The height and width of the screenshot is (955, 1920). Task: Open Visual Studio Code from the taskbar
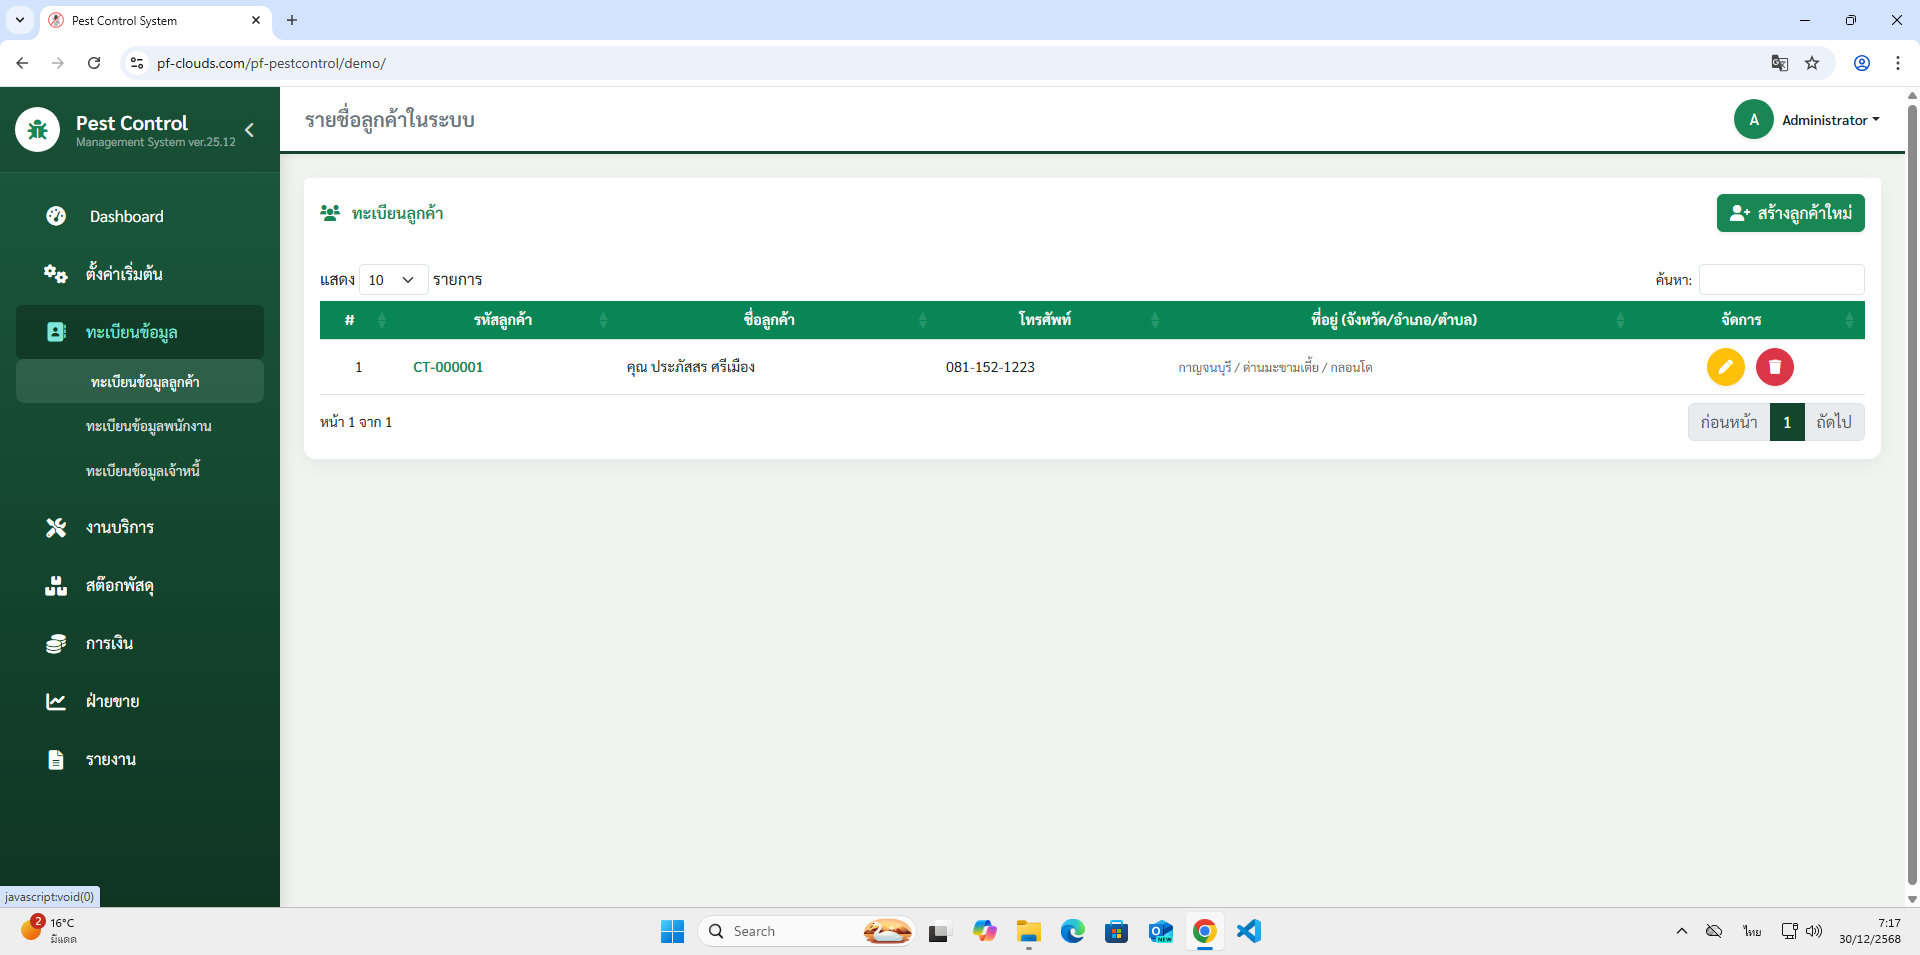tap(1248, 931)
